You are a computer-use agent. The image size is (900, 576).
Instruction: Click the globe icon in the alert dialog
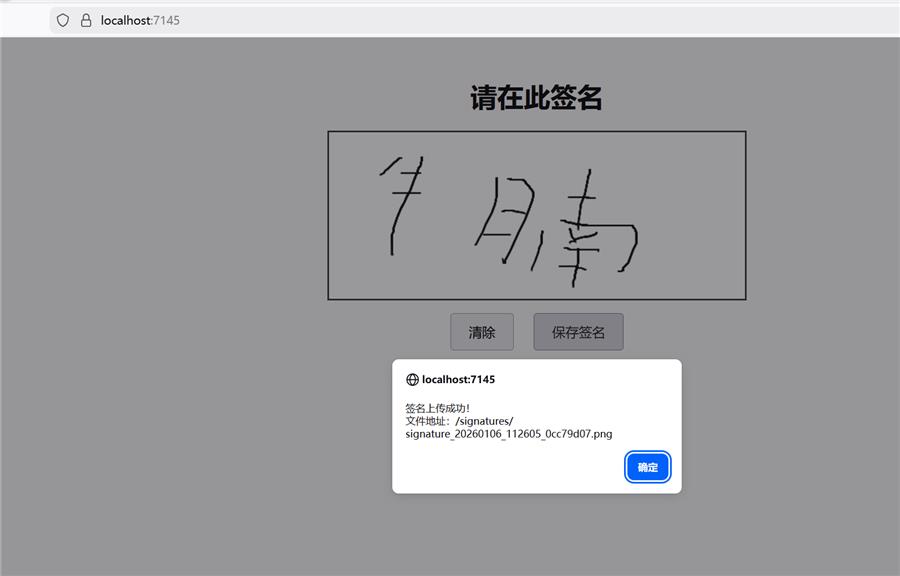(x=412, y=380)
